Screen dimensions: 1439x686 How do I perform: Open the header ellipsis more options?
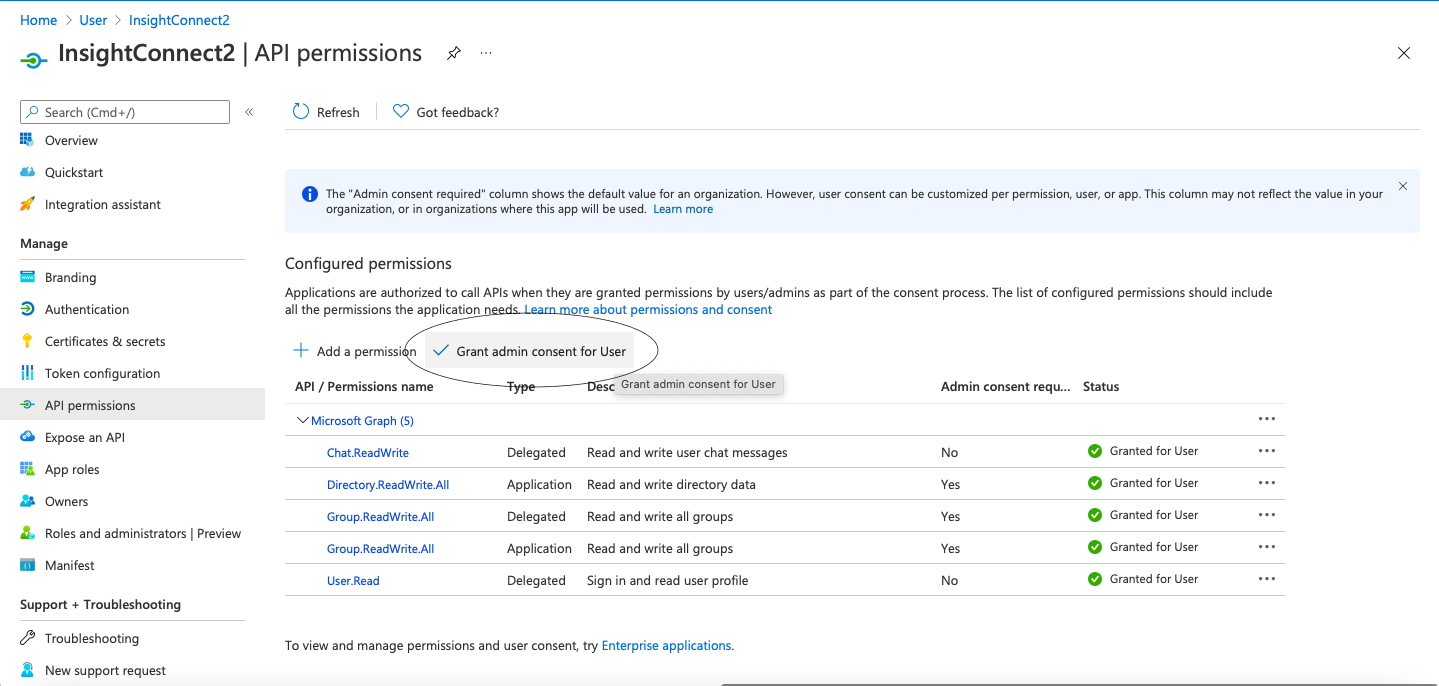coord(486,53)
